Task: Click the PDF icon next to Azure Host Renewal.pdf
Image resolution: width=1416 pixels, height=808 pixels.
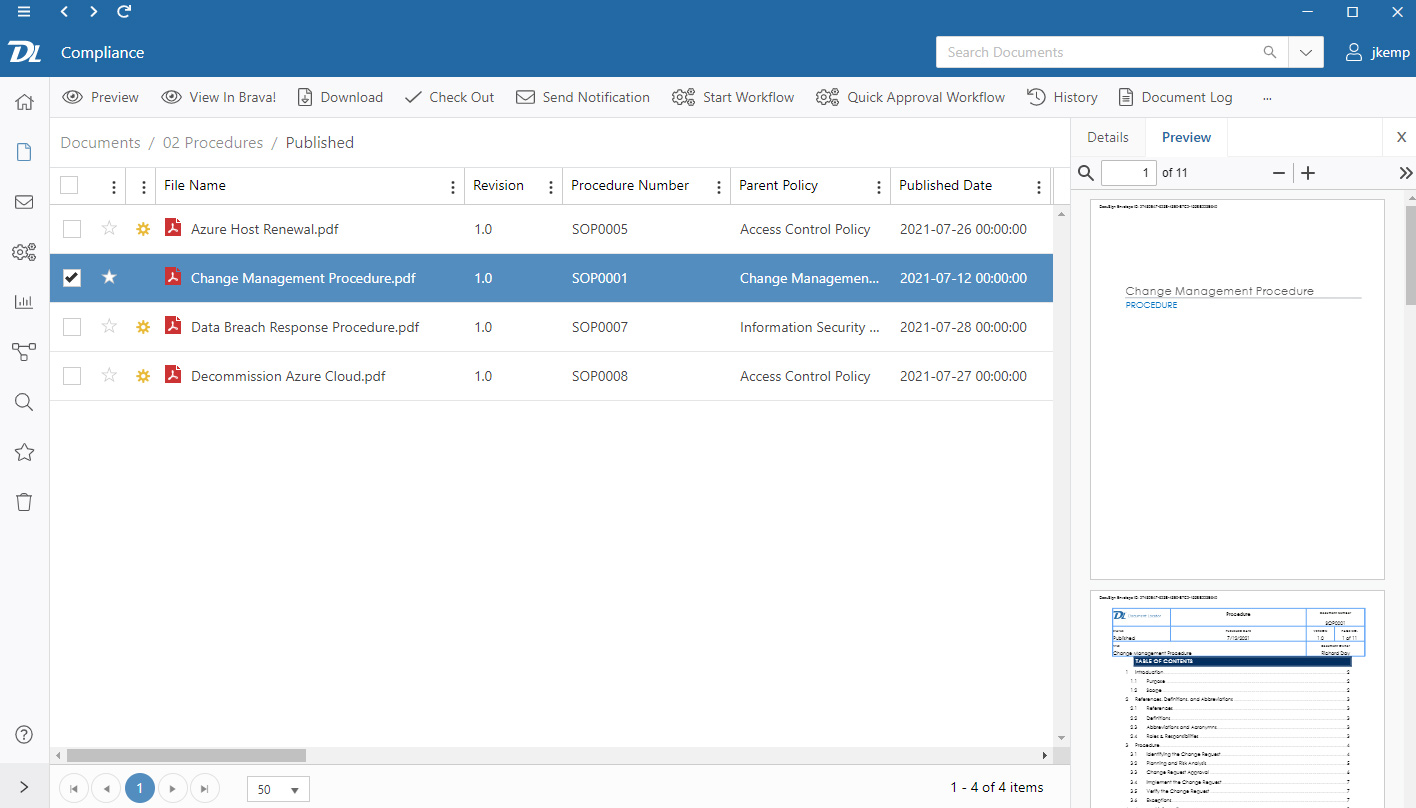Action: (173, 228)
